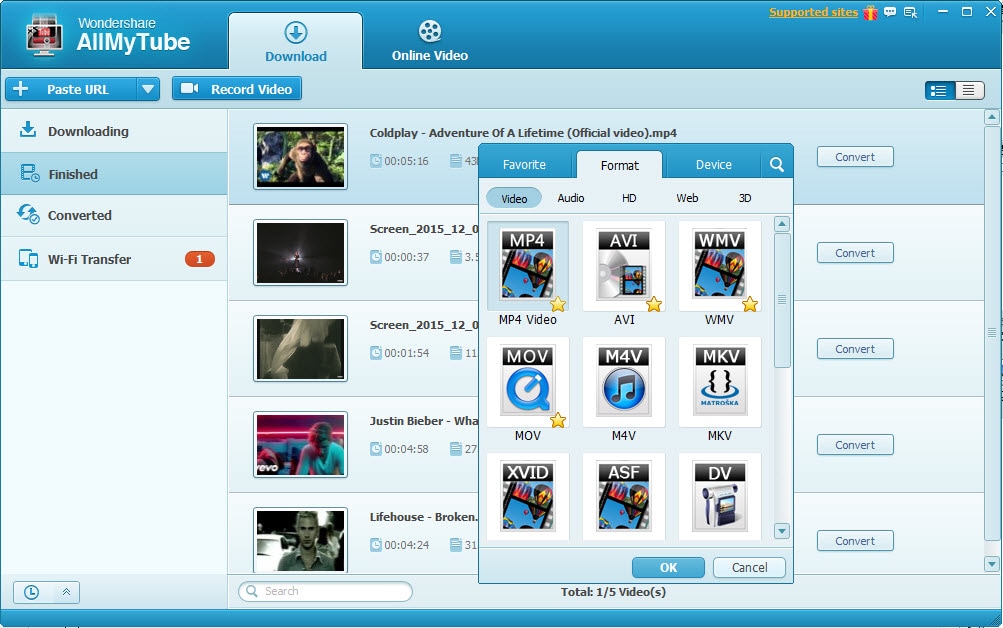Click the 00:01:54 screen recording thumbnail

point(300,349)
